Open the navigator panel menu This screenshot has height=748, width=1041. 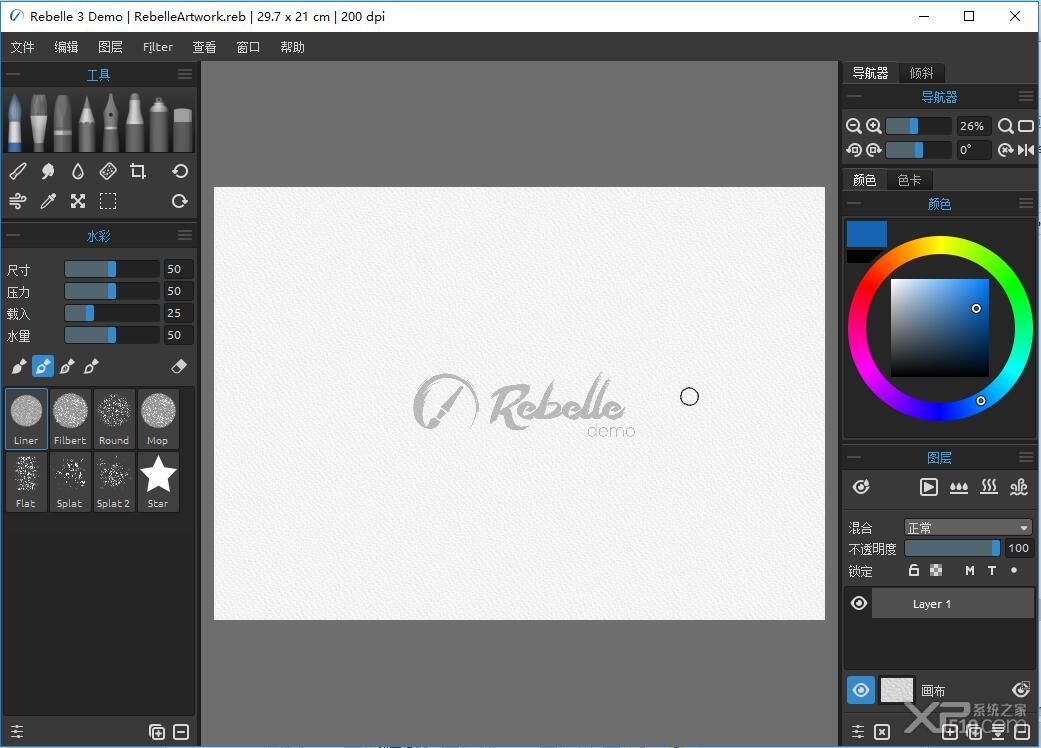(1026, 97)
